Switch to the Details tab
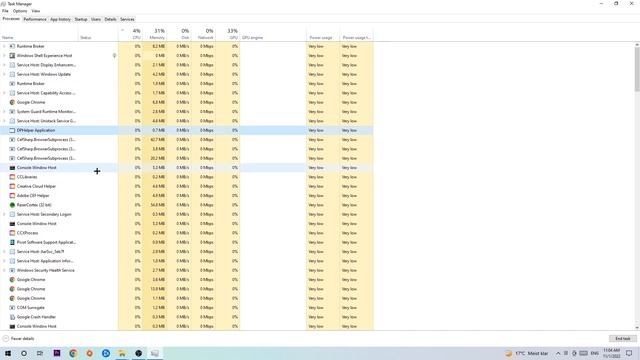 (110, 19)
